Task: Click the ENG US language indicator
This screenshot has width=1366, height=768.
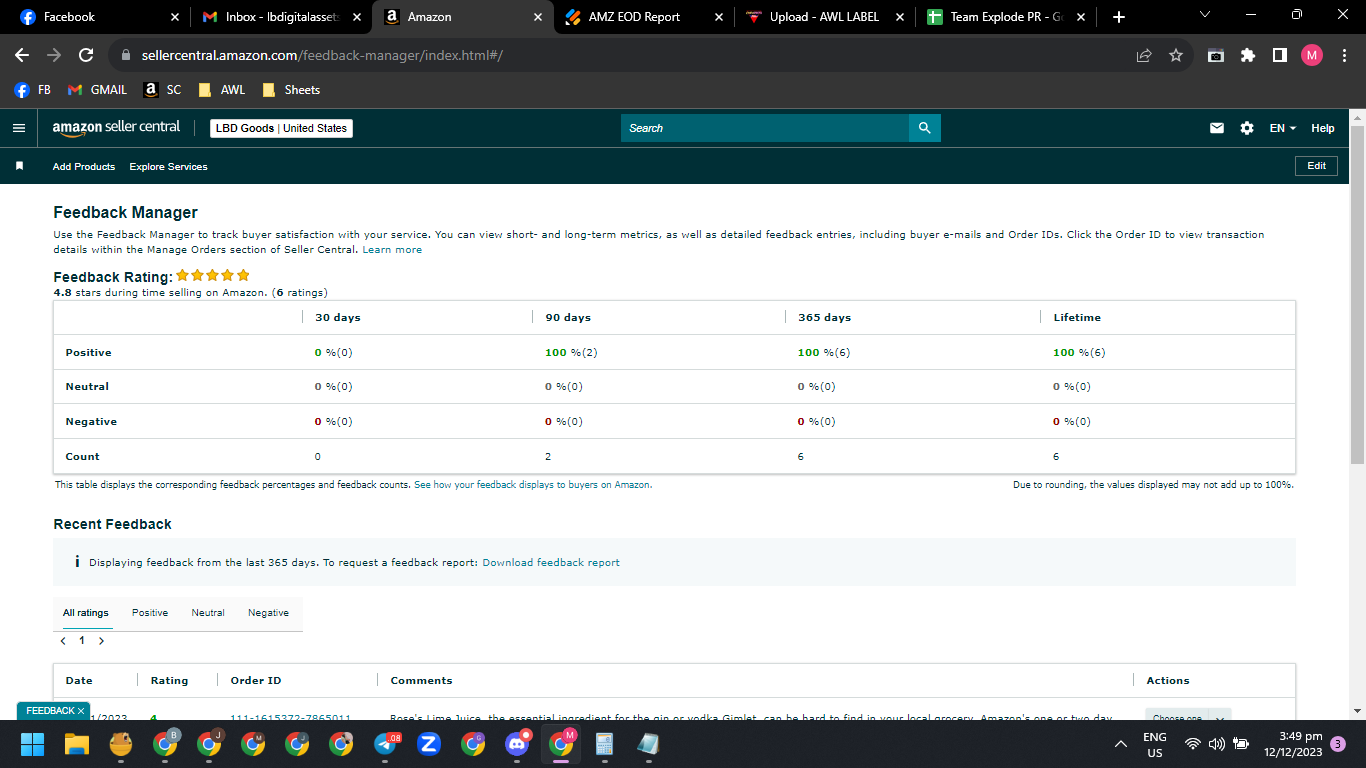Action: 1155,744
